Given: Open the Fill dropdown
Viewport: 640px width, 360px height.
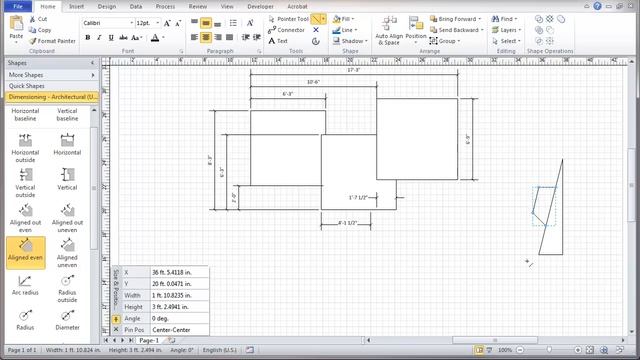Looking at the screenshot, I should point(343,19).
